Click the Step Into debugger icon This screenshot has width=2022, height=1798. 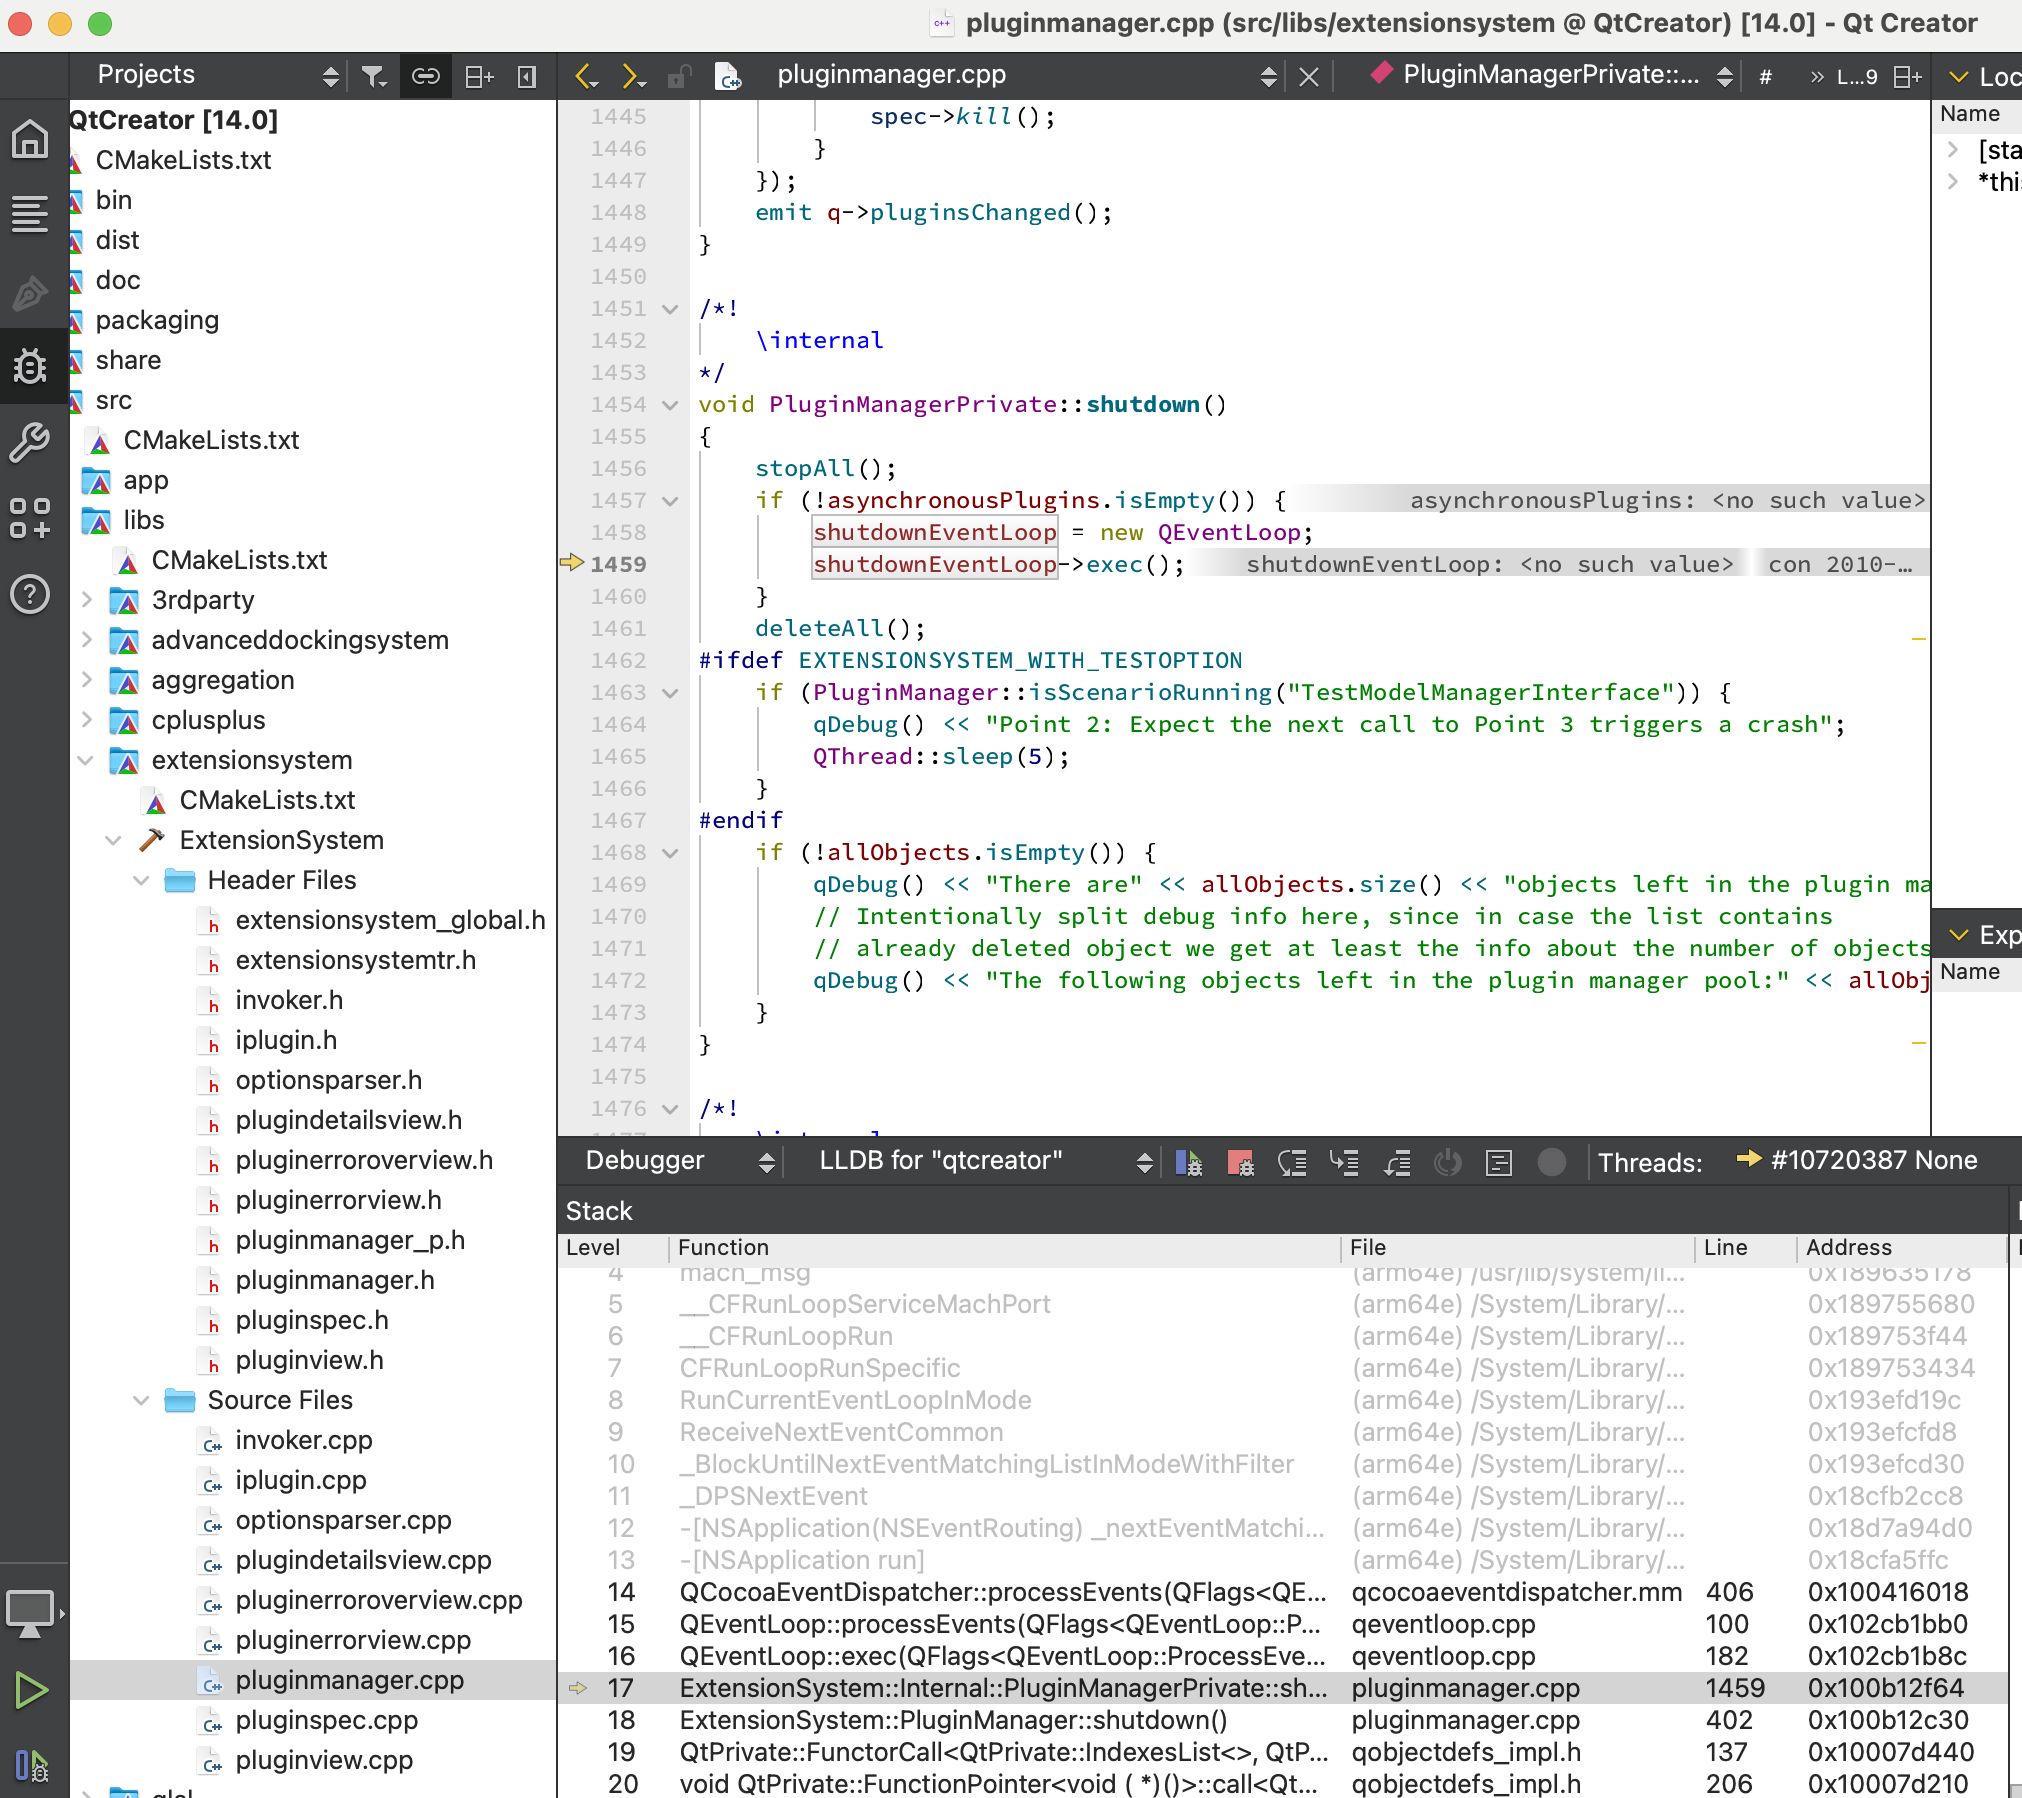pyautogui.click(x=1344, y=1162)
